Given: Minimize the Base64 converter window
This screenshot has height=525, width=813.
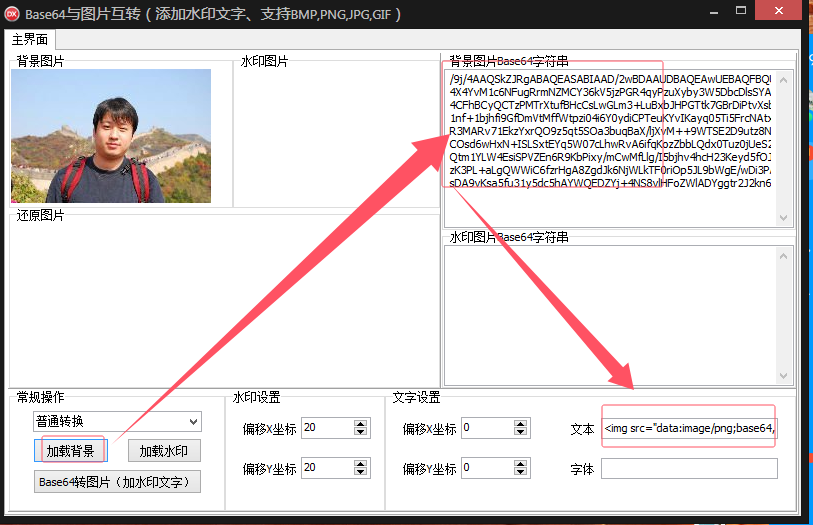Looking at the screenshot, I should [714, 12].
